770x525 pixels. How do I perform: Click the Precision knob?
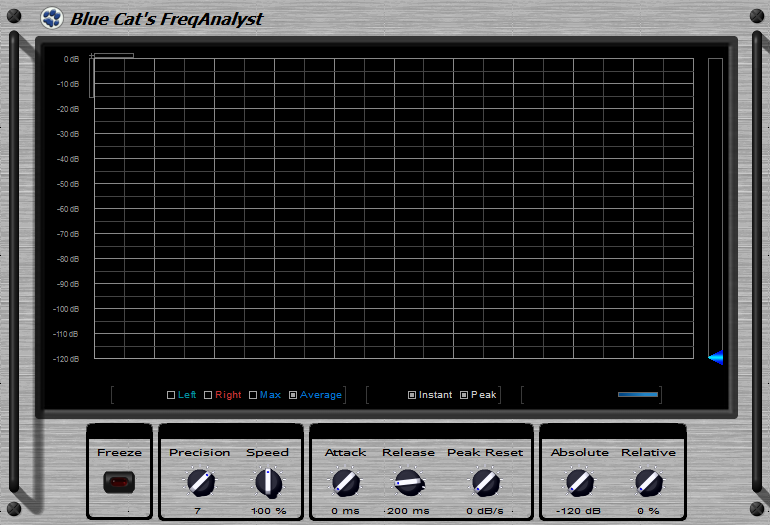tap(200, 482)
